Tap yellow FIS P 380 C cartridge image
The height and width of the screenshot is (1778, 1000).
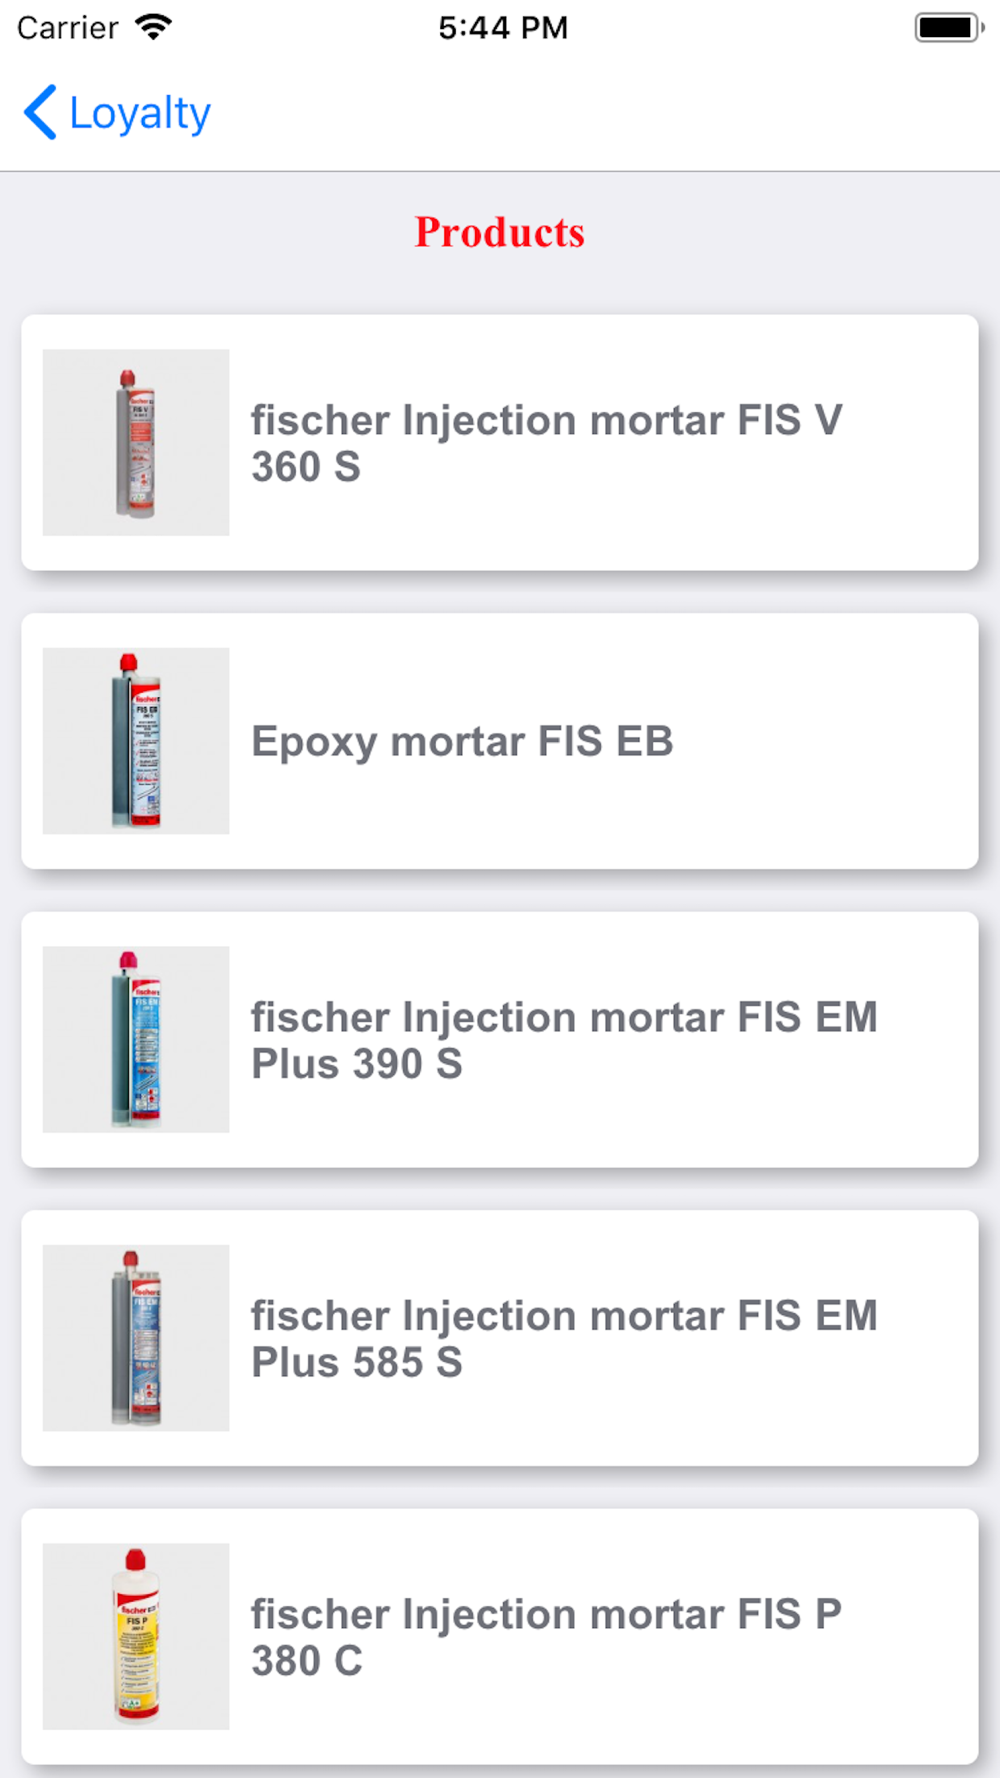click(136, 1636)
